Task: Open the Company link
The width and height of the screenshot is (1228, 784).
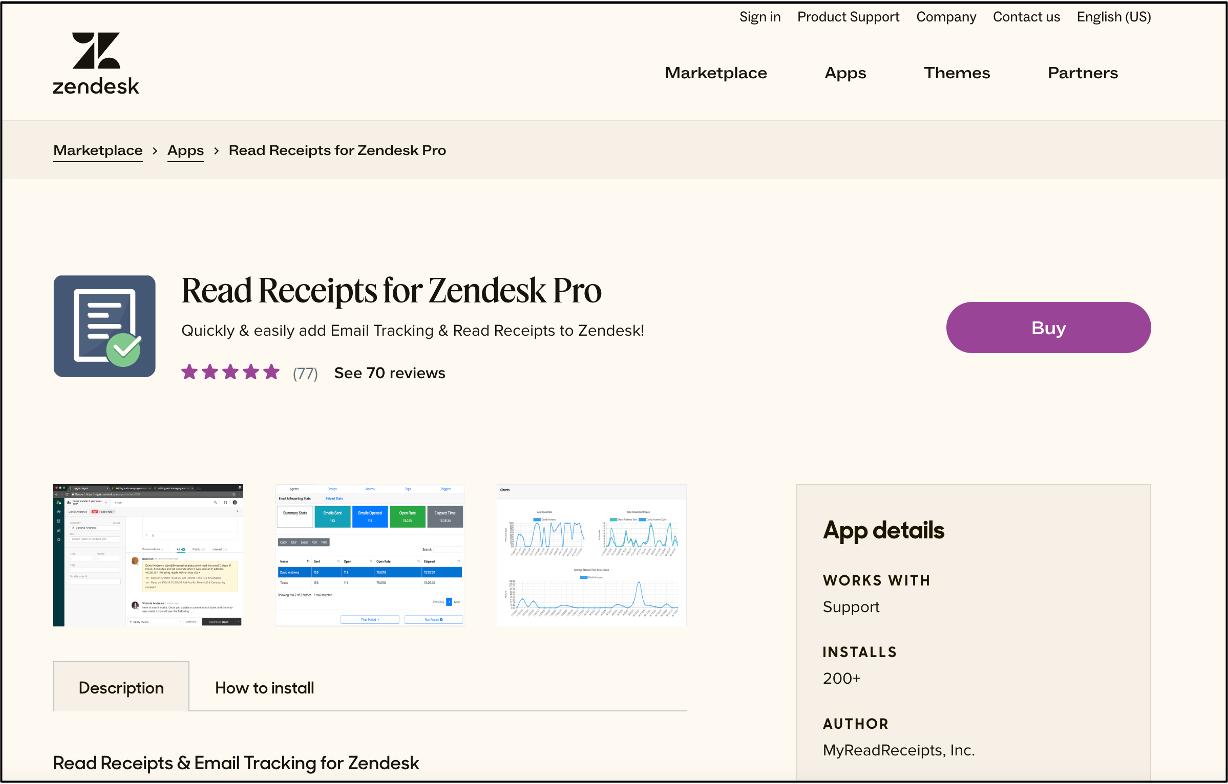Action: pyautogui.click(x=946, y=17)
